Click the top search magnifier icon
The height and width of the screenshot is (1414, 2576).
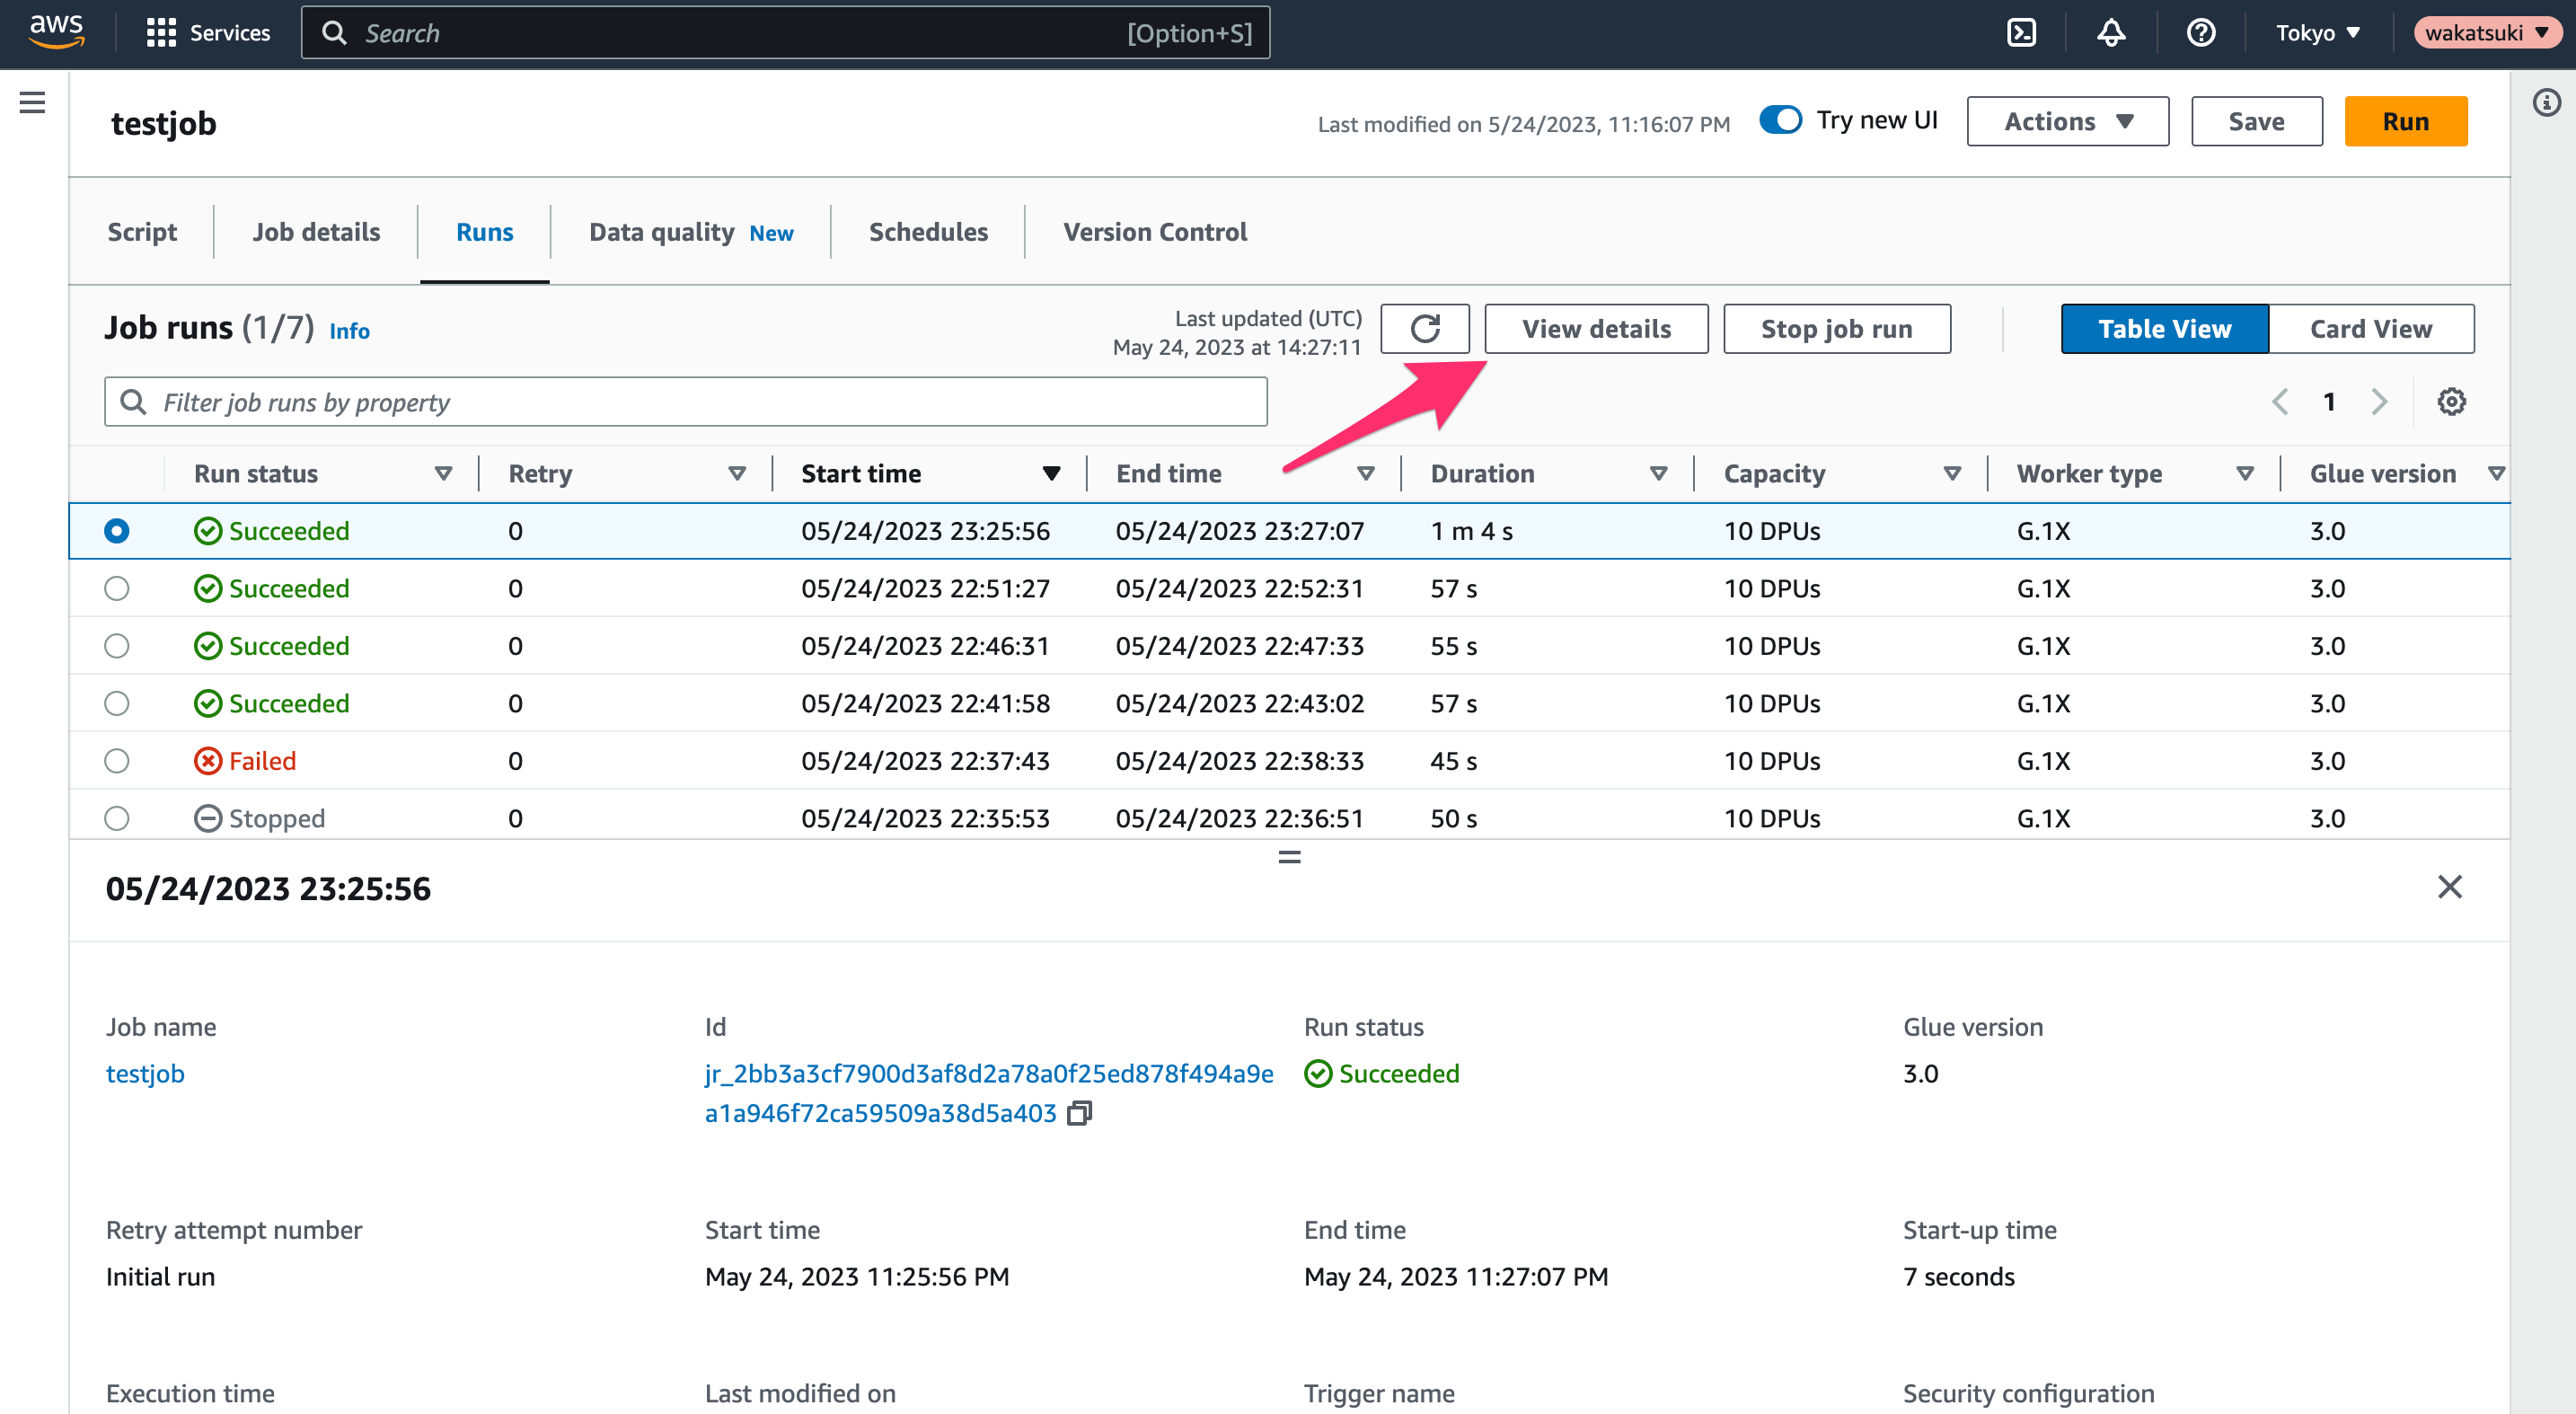click(334, 33)
